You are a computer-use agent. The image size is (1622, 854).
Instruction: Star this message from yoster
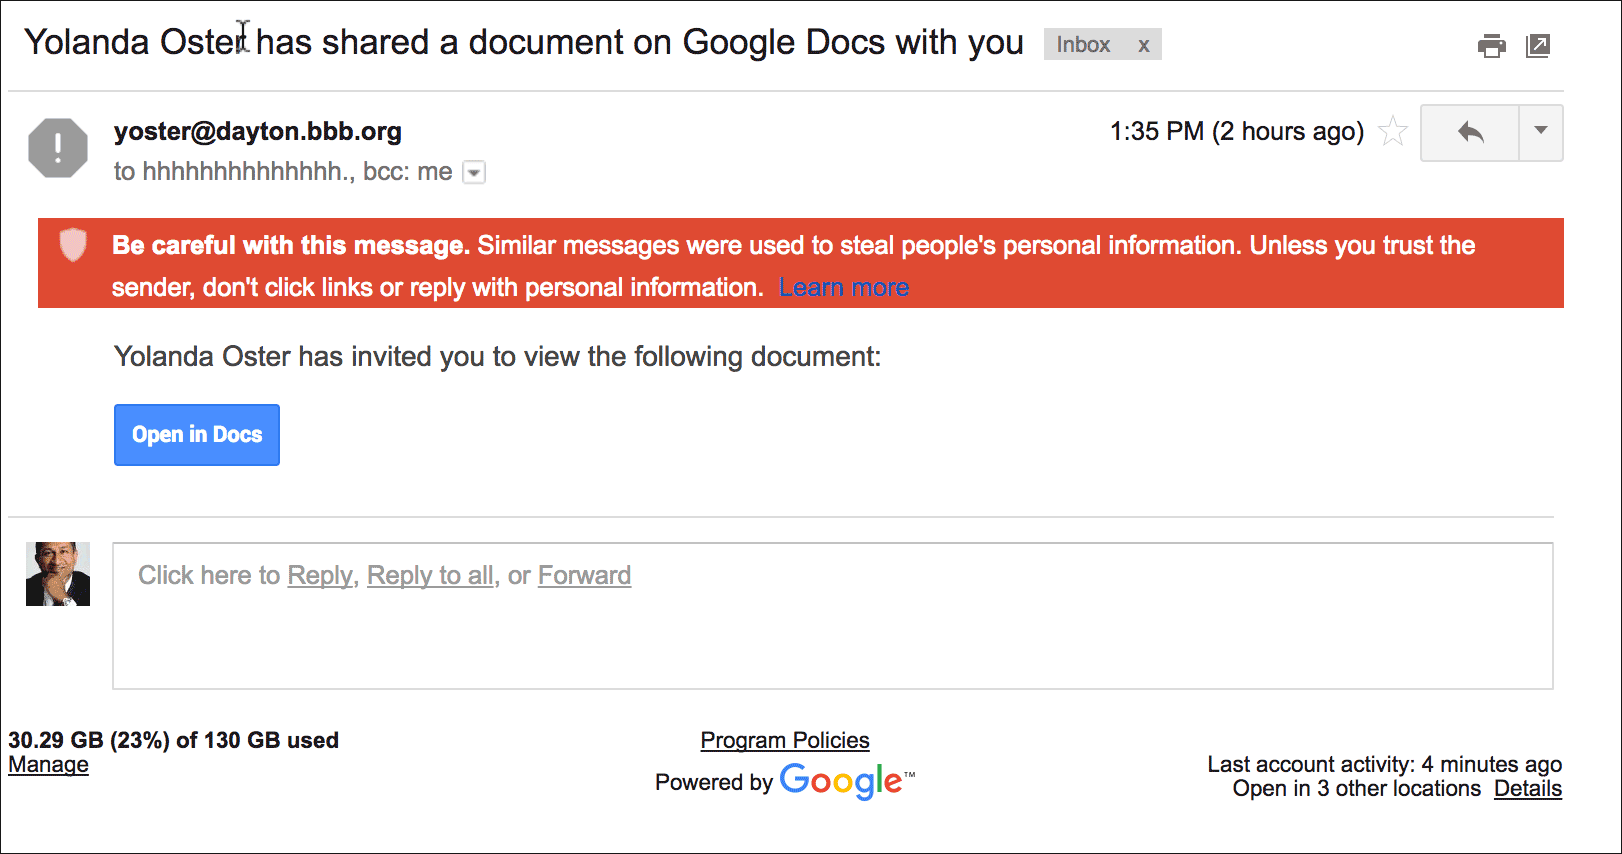pos(1392,132)
